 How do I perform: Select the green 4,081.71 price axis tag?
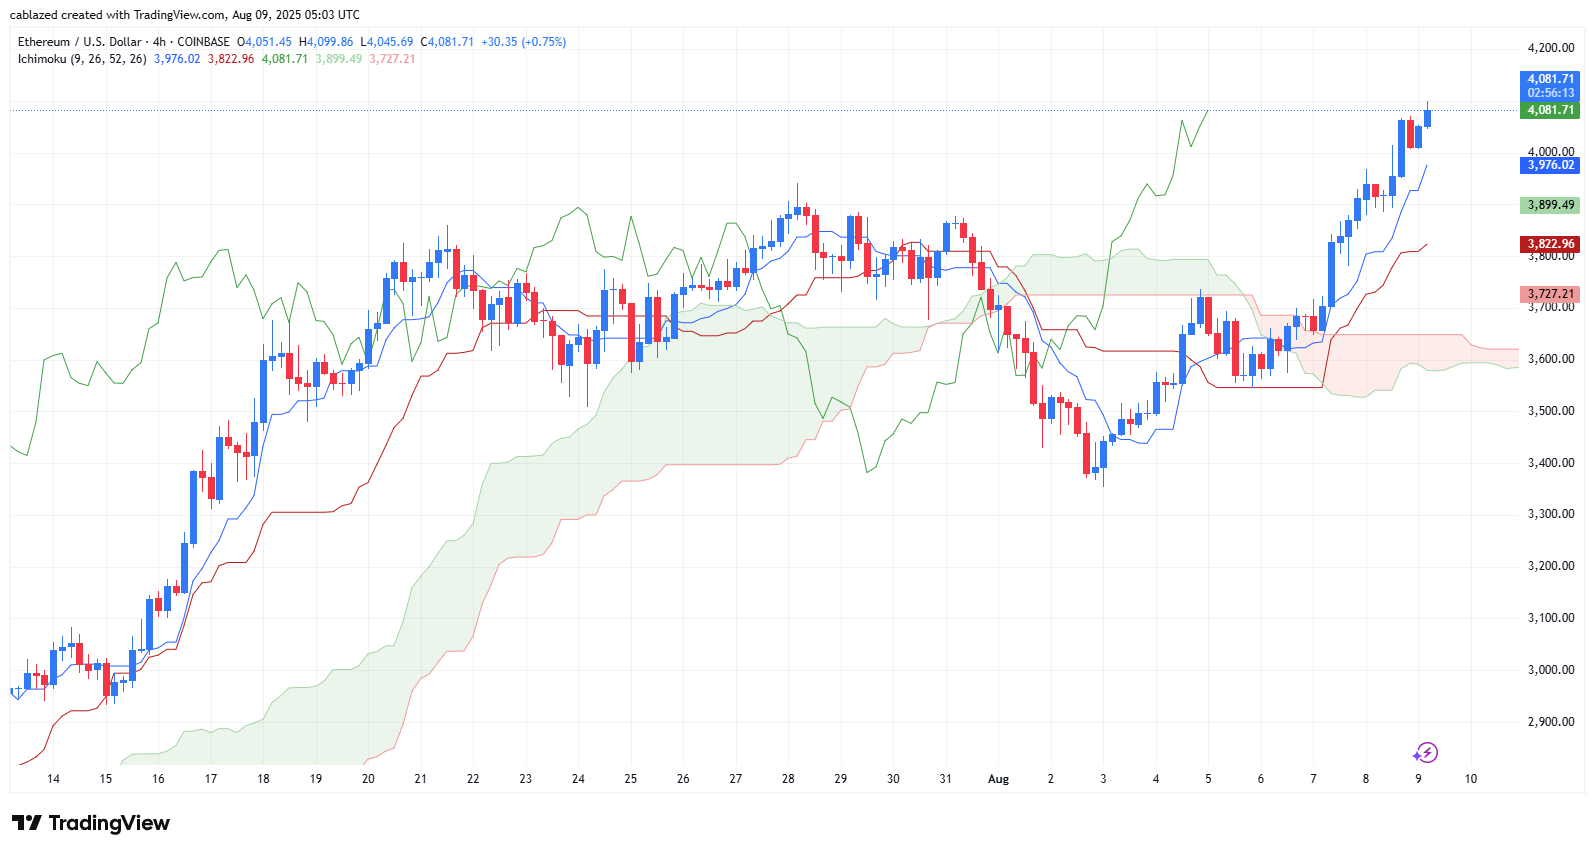tap(1550, 110)
